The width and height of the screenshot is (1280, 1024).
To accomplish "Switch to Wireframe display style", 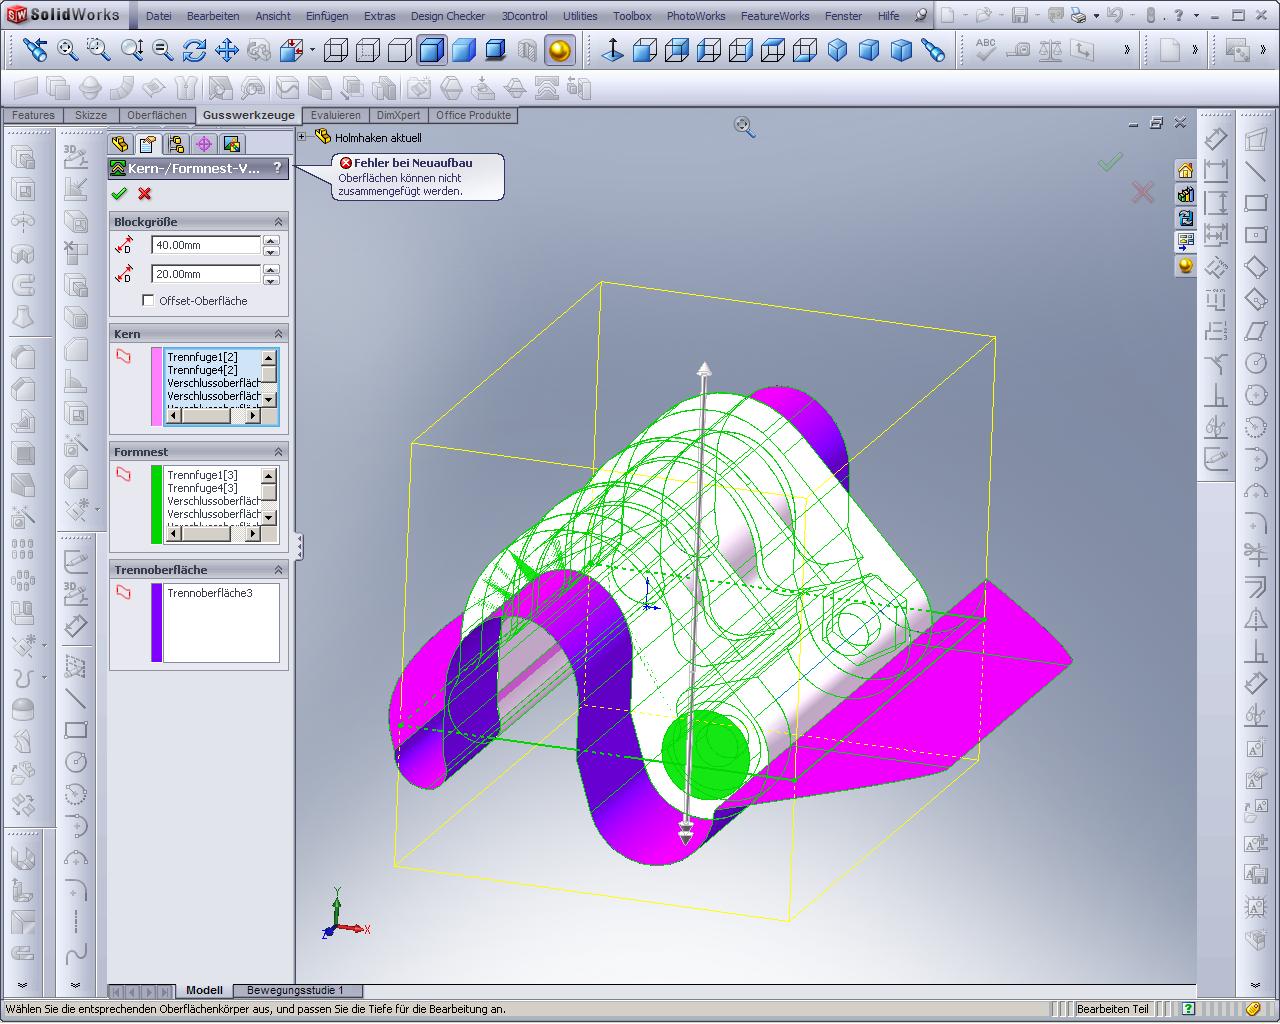I will coord(336,50).
